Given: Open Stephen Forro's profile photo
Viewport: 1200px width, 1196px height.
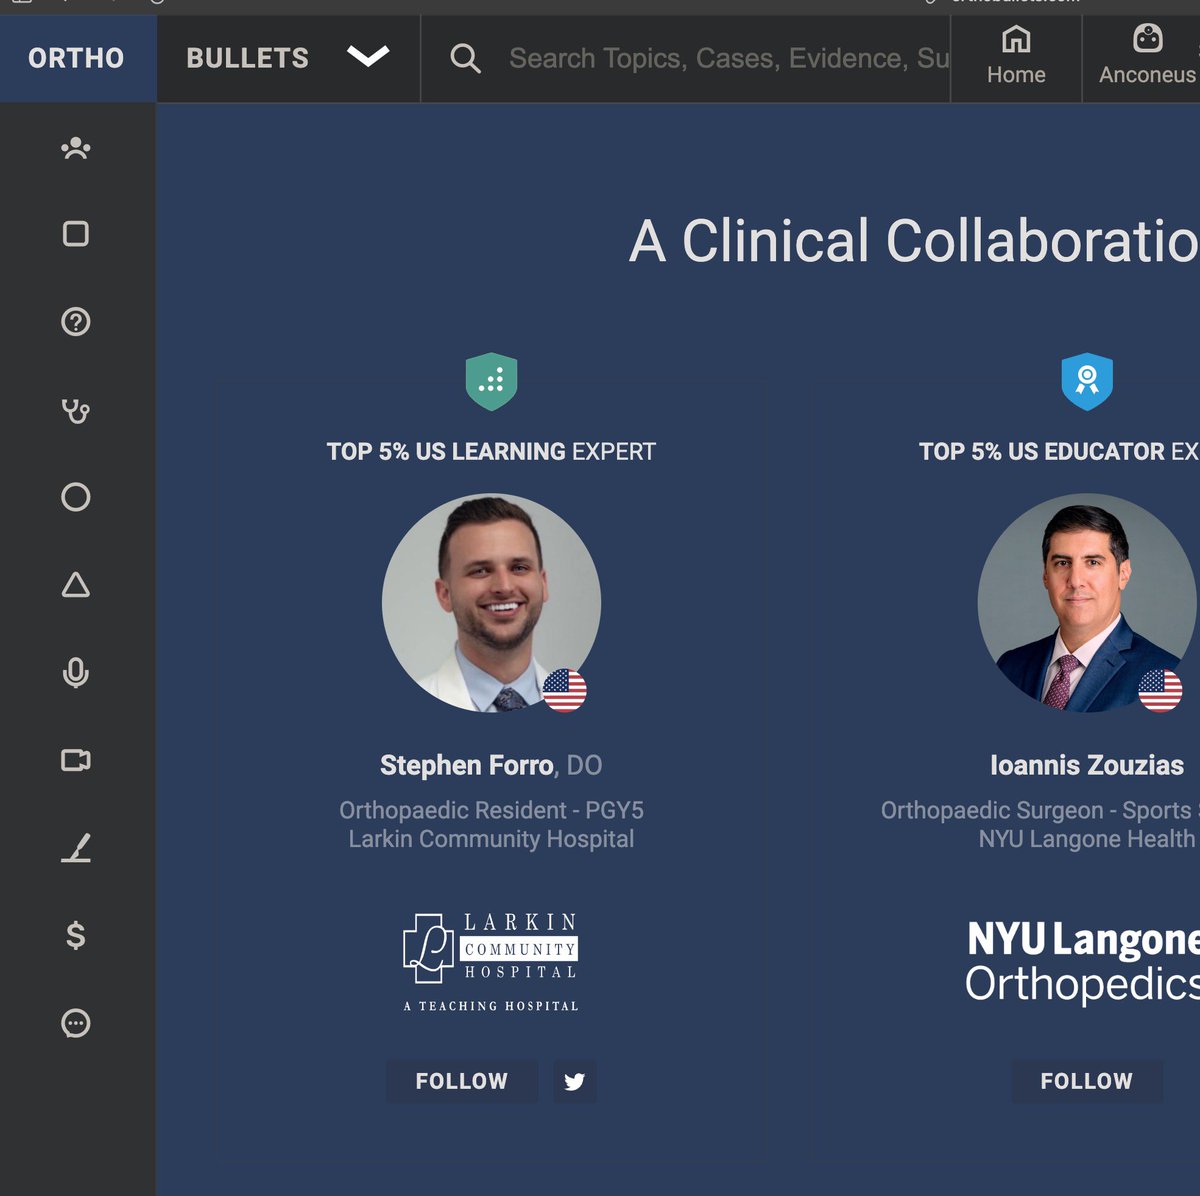Looking at the screenshot, I should point(491,603).
